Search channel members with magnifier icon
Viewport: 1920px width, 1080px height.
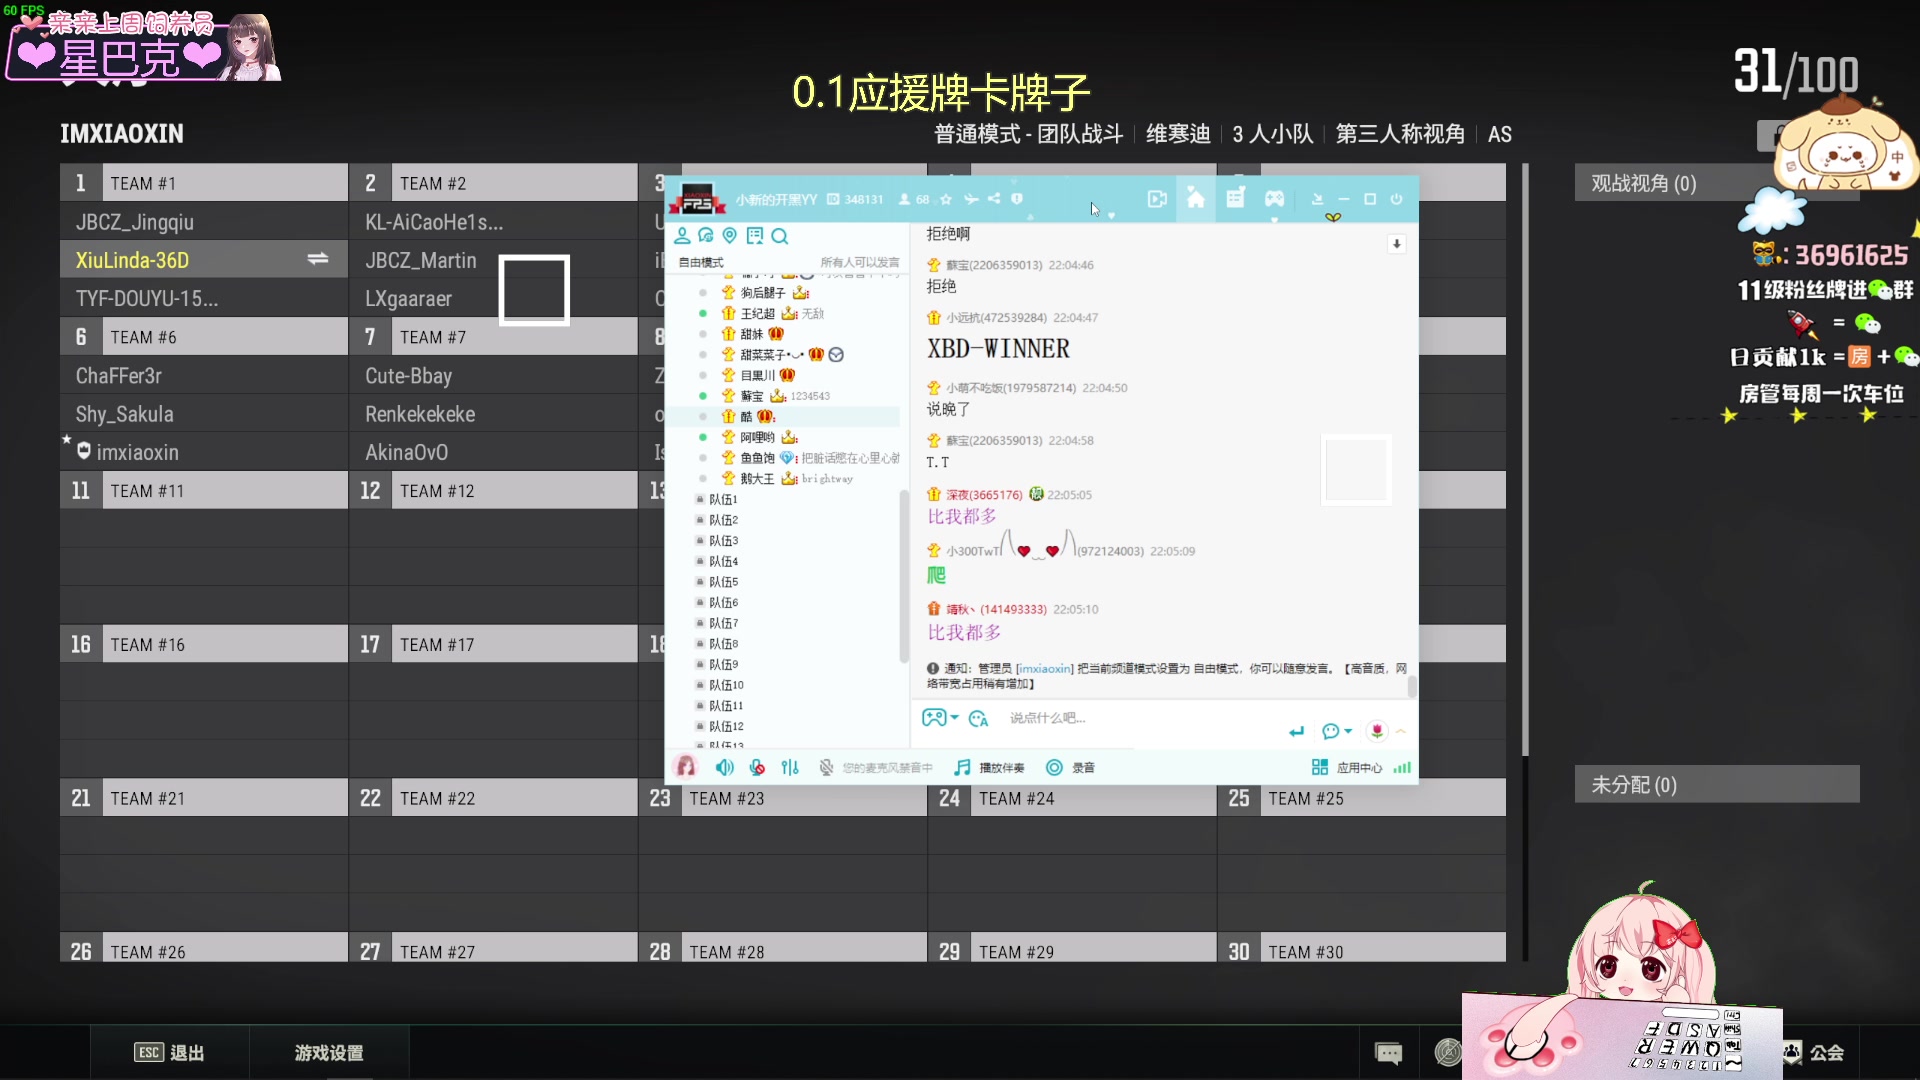pyautogui.click(x=780, y=236)
